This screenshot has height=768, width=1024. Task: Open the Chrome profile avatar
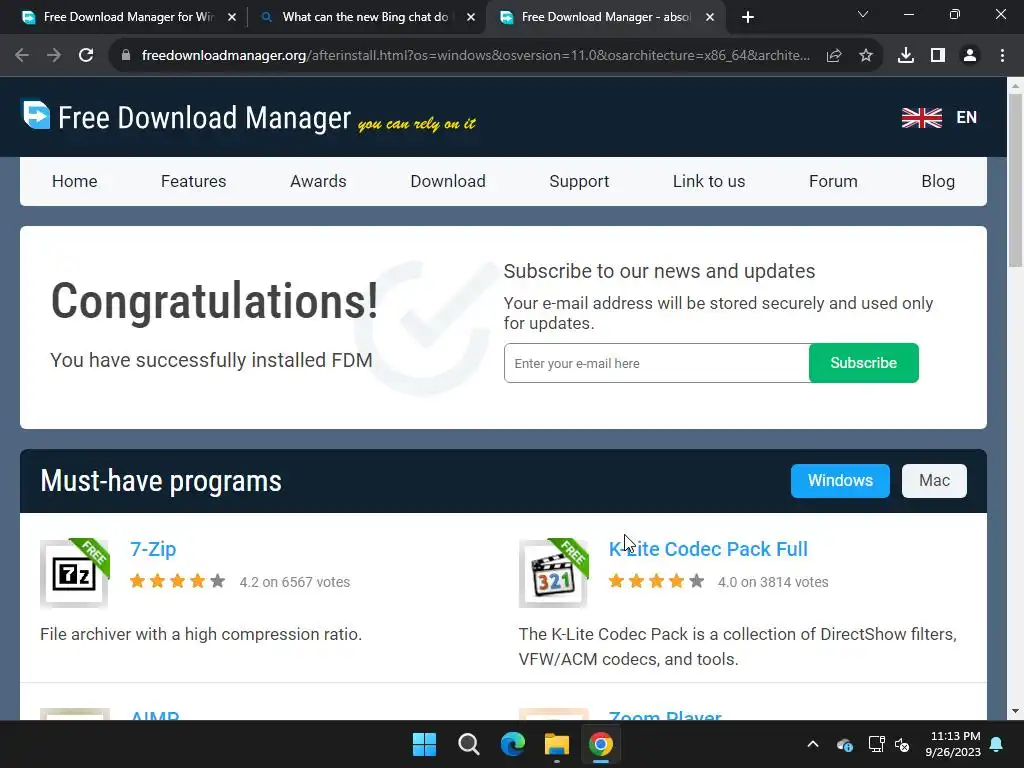(970, 56)
